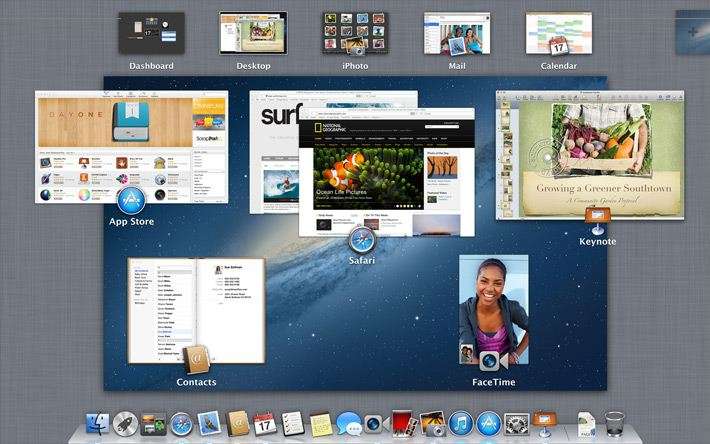Launch Launchpad rocket icon in Dock
This screenshot has height=444, width=710.
pyautogui.click(x=125, y=424)
